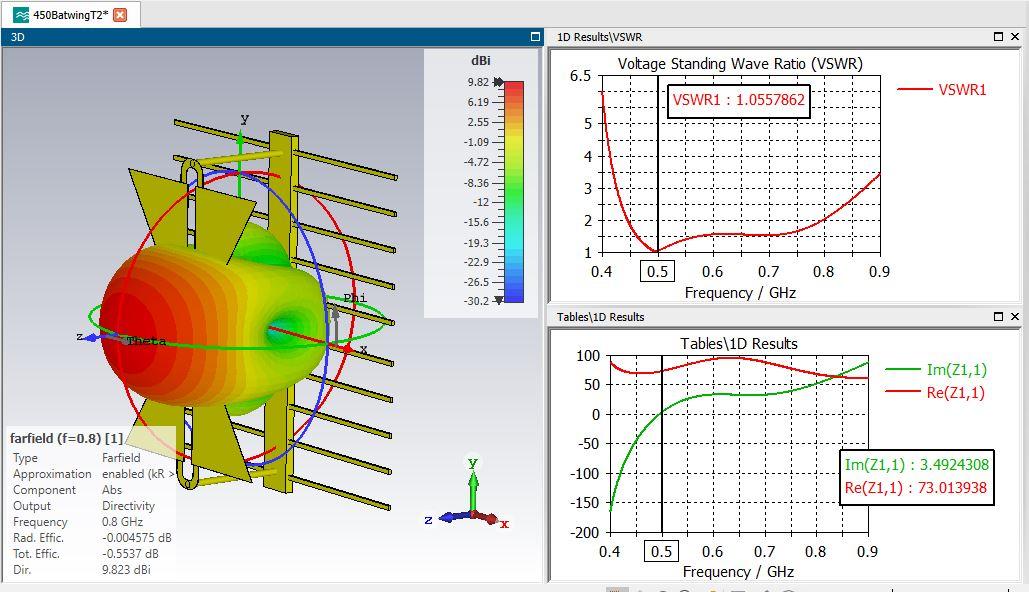1029x592 pixels.
Task: Maximize the 1D Results\VSWR panel
Action: point(998,37)
